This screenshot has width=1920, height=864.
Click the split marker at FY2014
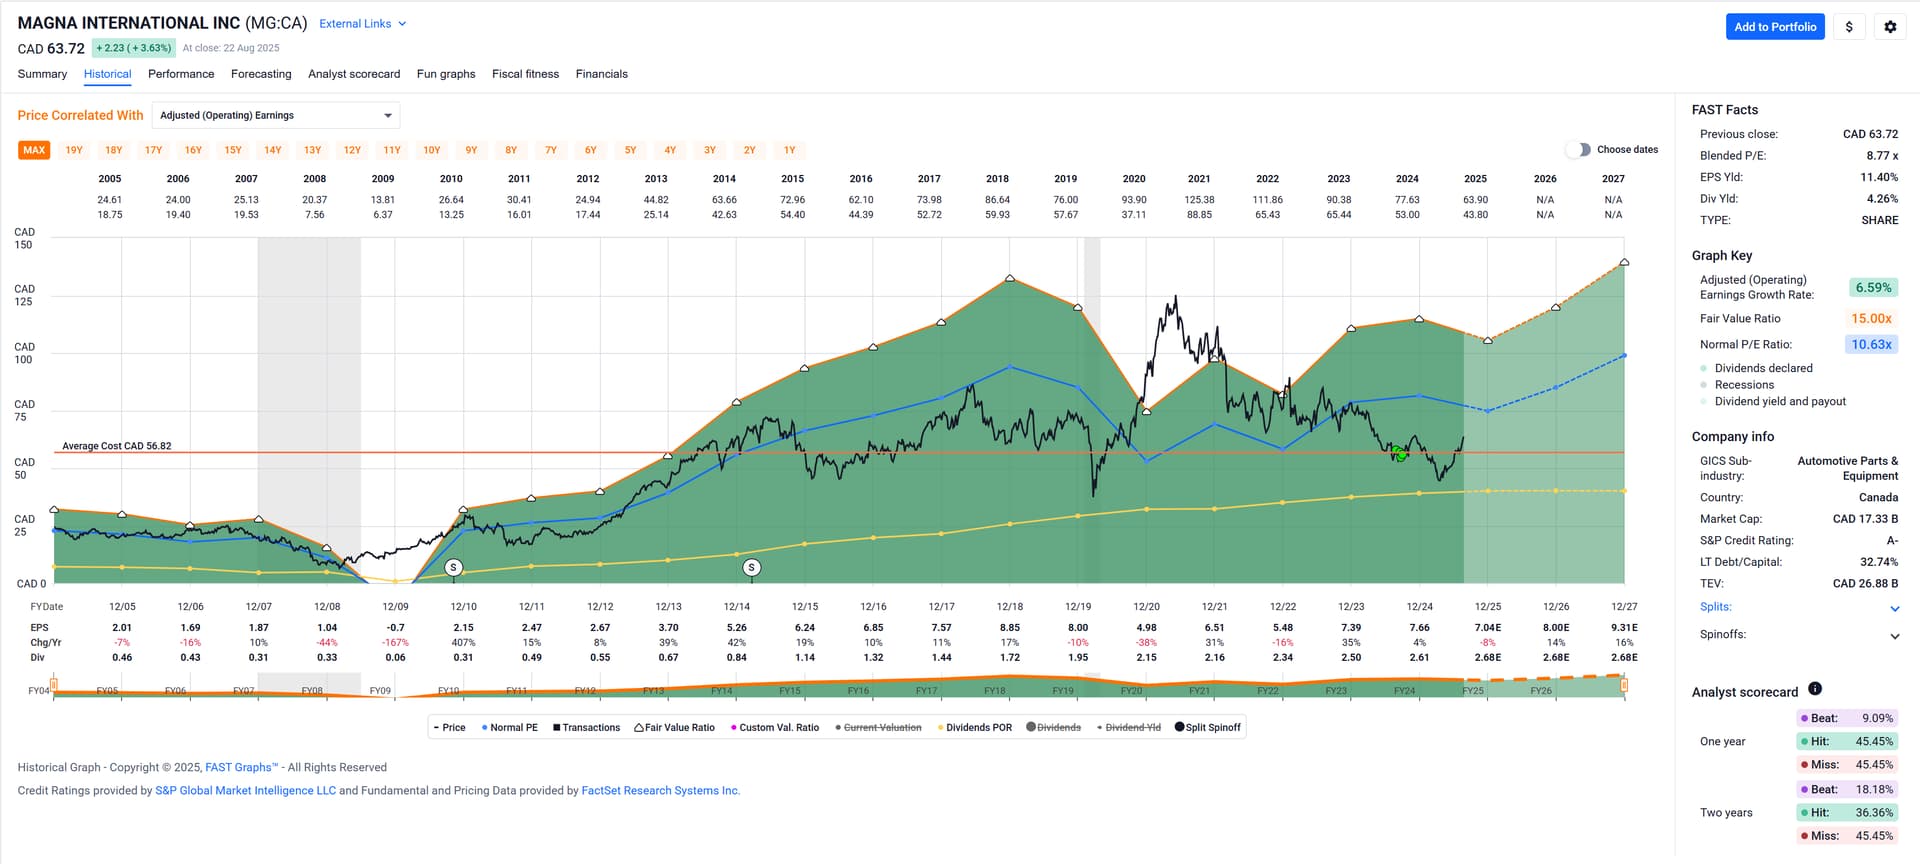coord(752,568)
